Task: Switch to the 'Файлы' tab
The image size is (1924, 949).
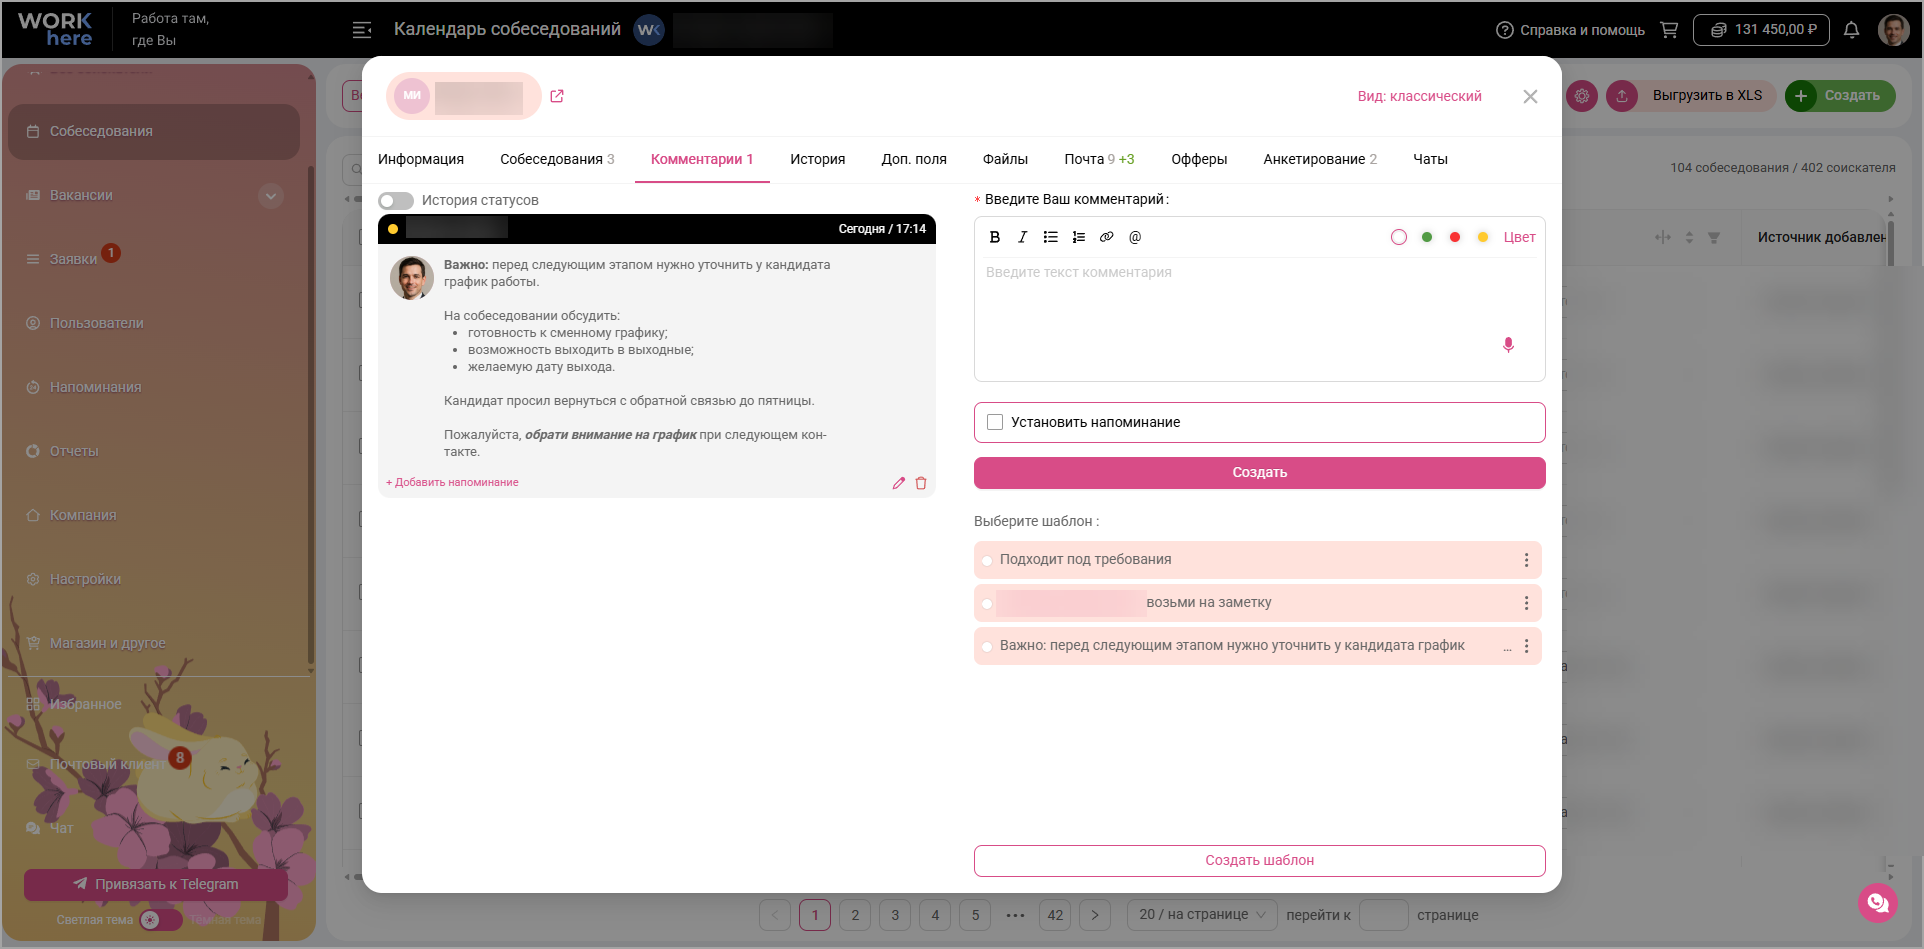Action: coord(1005,159)
